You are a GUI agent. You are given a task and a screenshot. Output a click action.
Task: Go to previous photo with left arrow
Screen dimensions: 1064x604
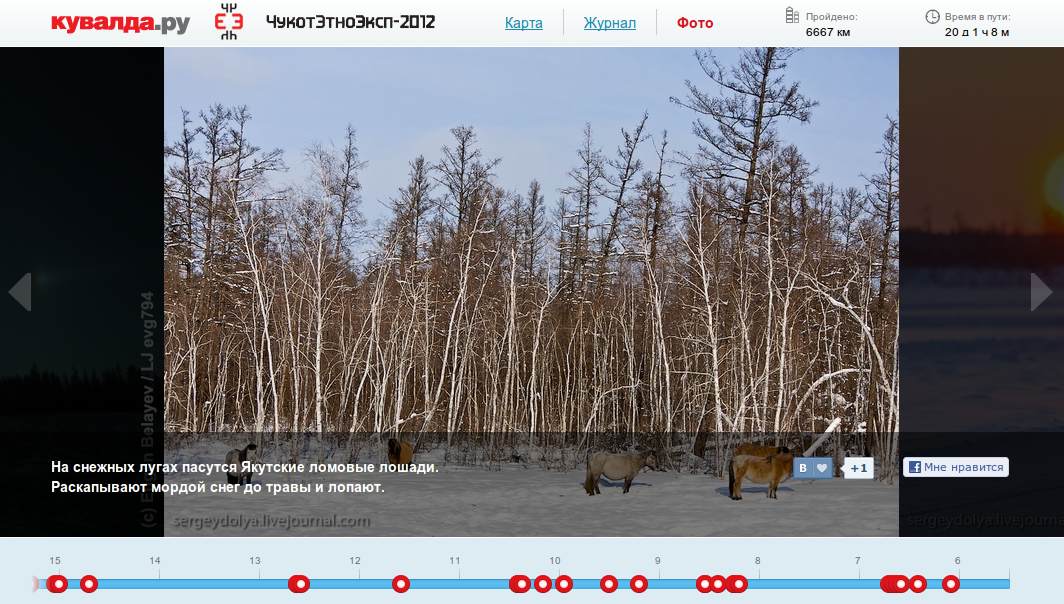coord(20,292)
